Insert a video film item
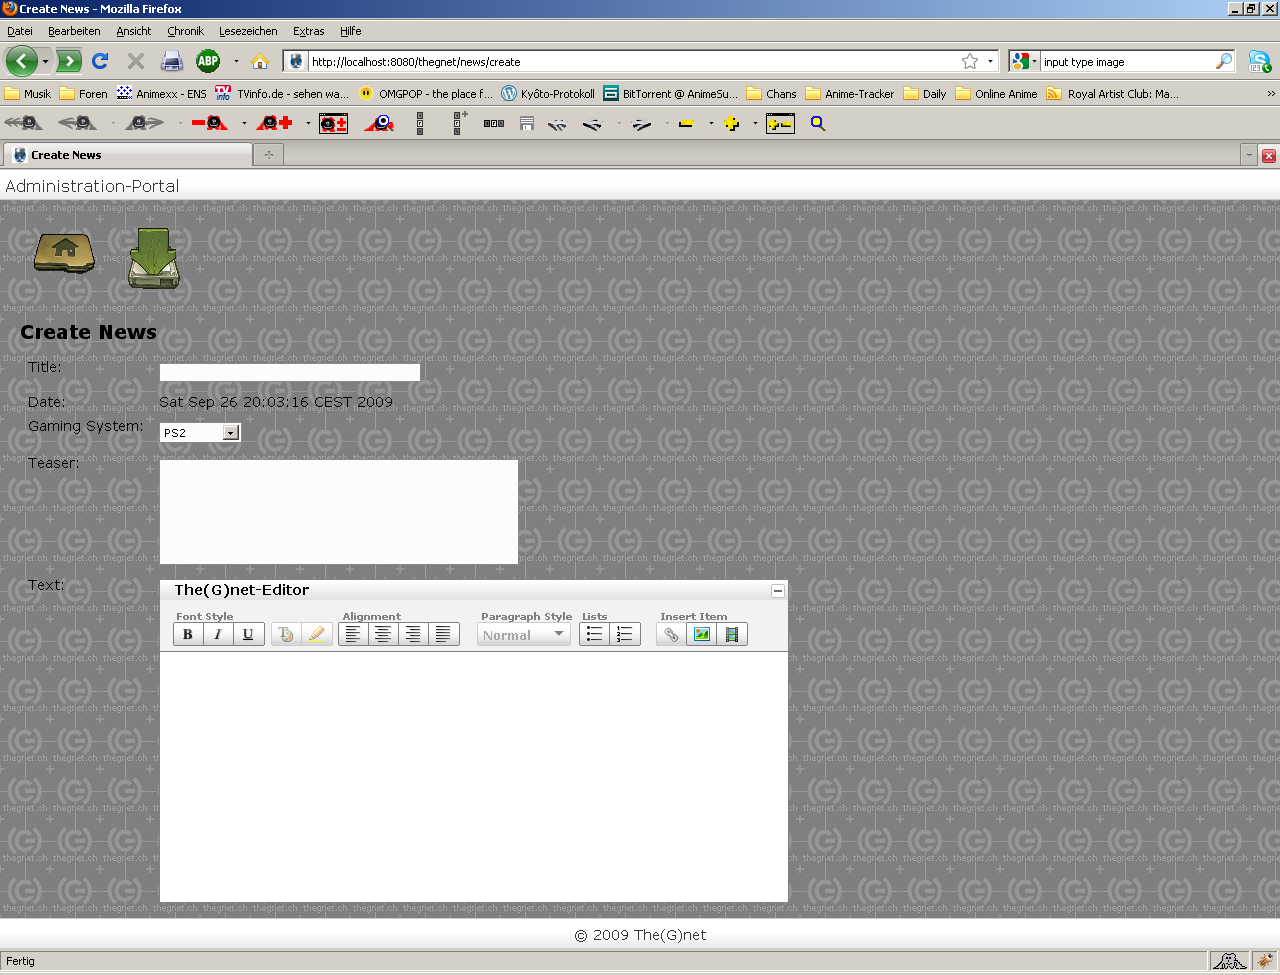Image resolution: width=1280 pixels, height=975 pixels. click(732, 634)
